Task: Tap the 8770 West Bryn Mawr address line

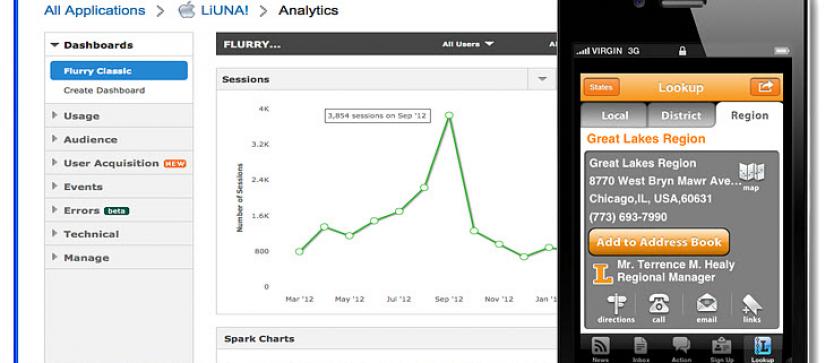Action: tap(665, 181)
